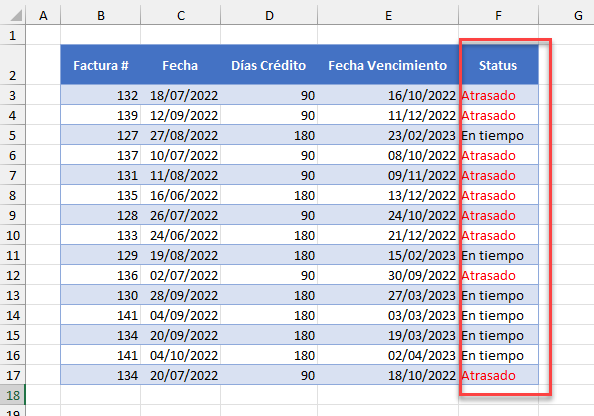This screenshot has height=416, width=594.
Task: Select column B header
Action: click(x=100, y=16)
